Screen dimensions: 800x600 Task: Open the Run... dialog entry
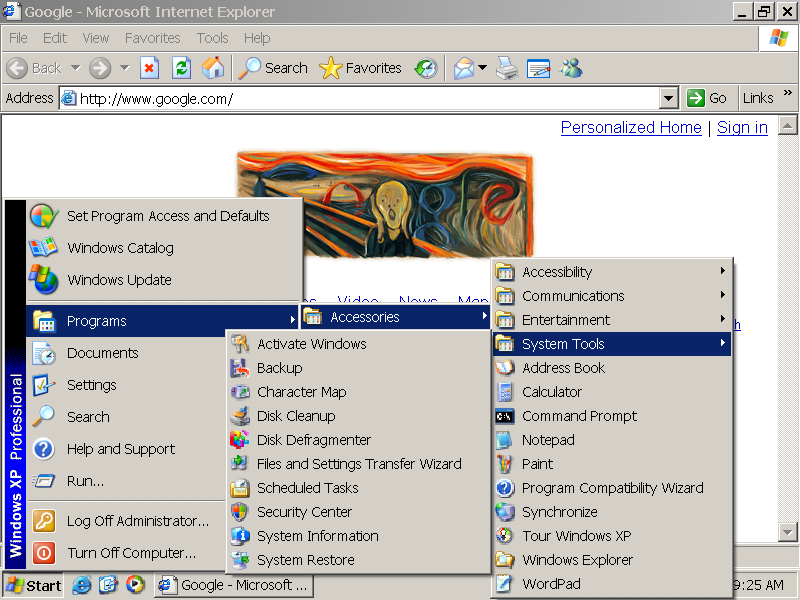tap(126, 481)
